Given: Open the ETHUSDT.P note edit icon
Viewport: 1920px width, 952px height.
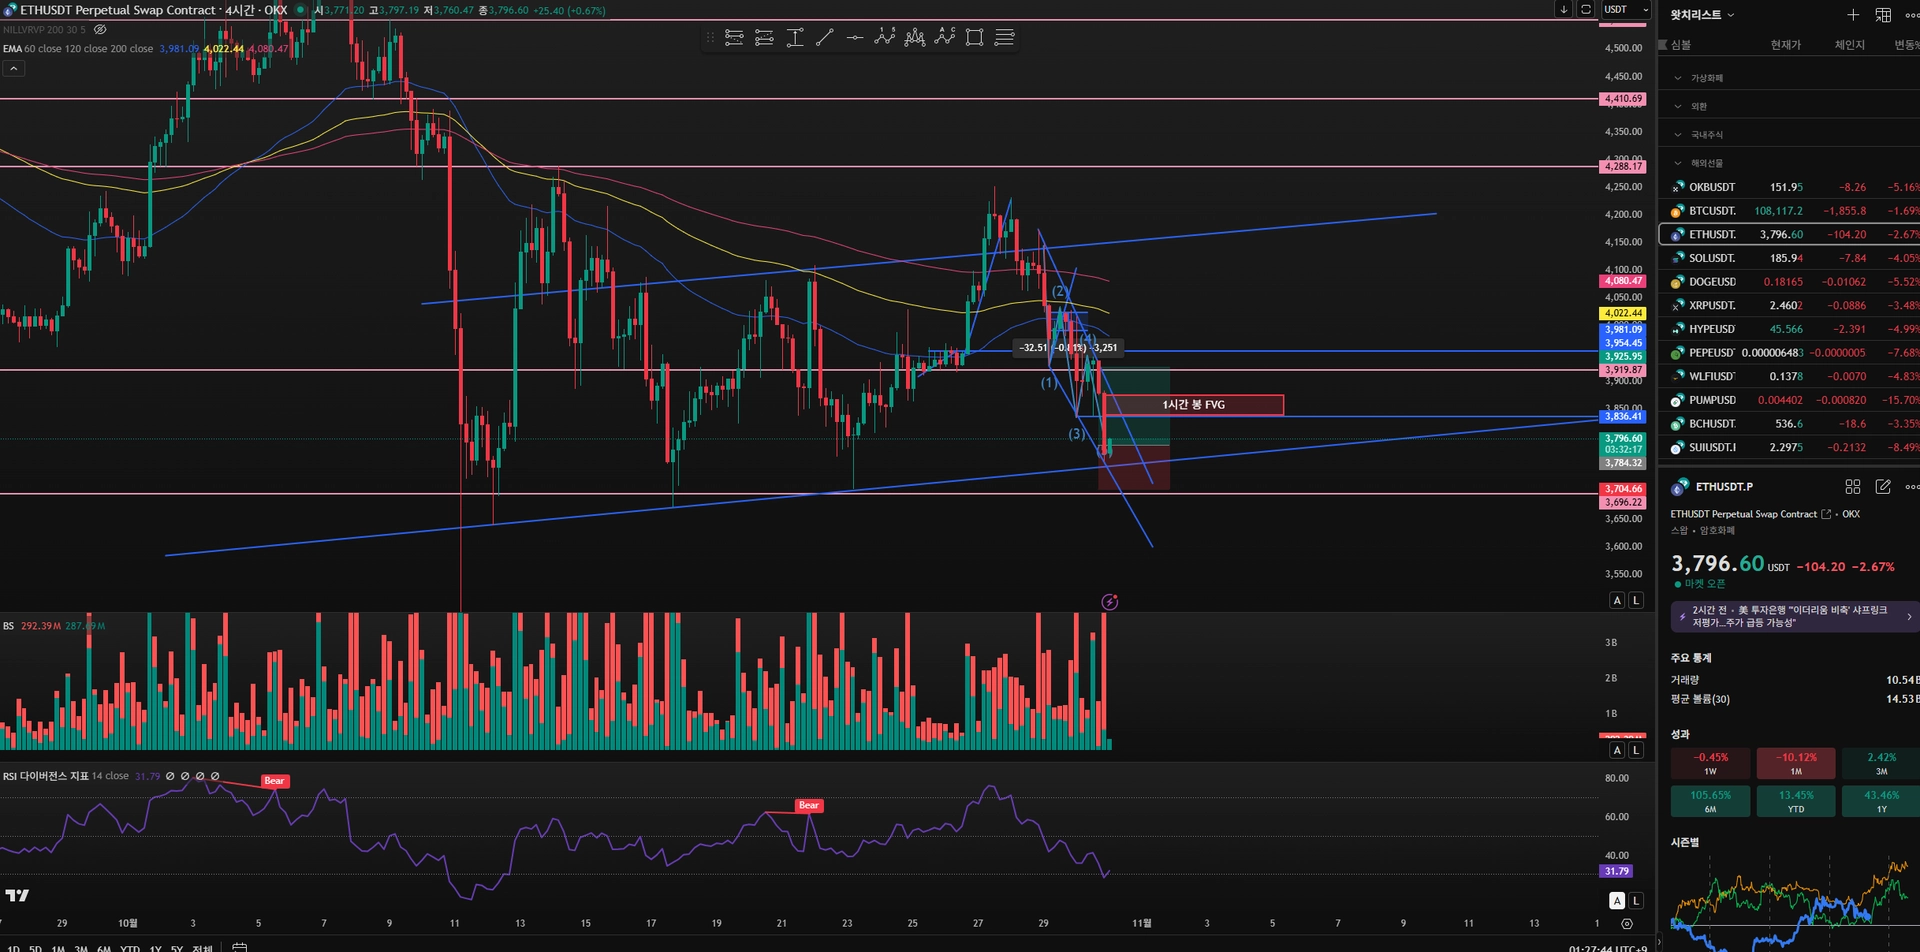Looking at the screenshot, I should click(1883, 487).
